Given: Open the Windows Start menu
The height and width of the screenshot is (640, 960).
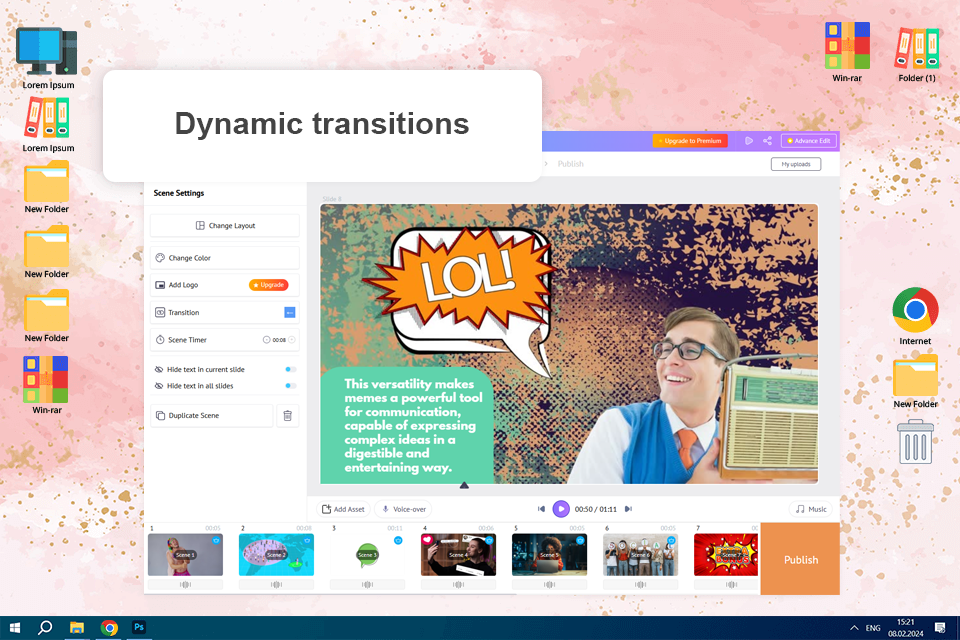Looking at the screenshot, I should 15,628.
